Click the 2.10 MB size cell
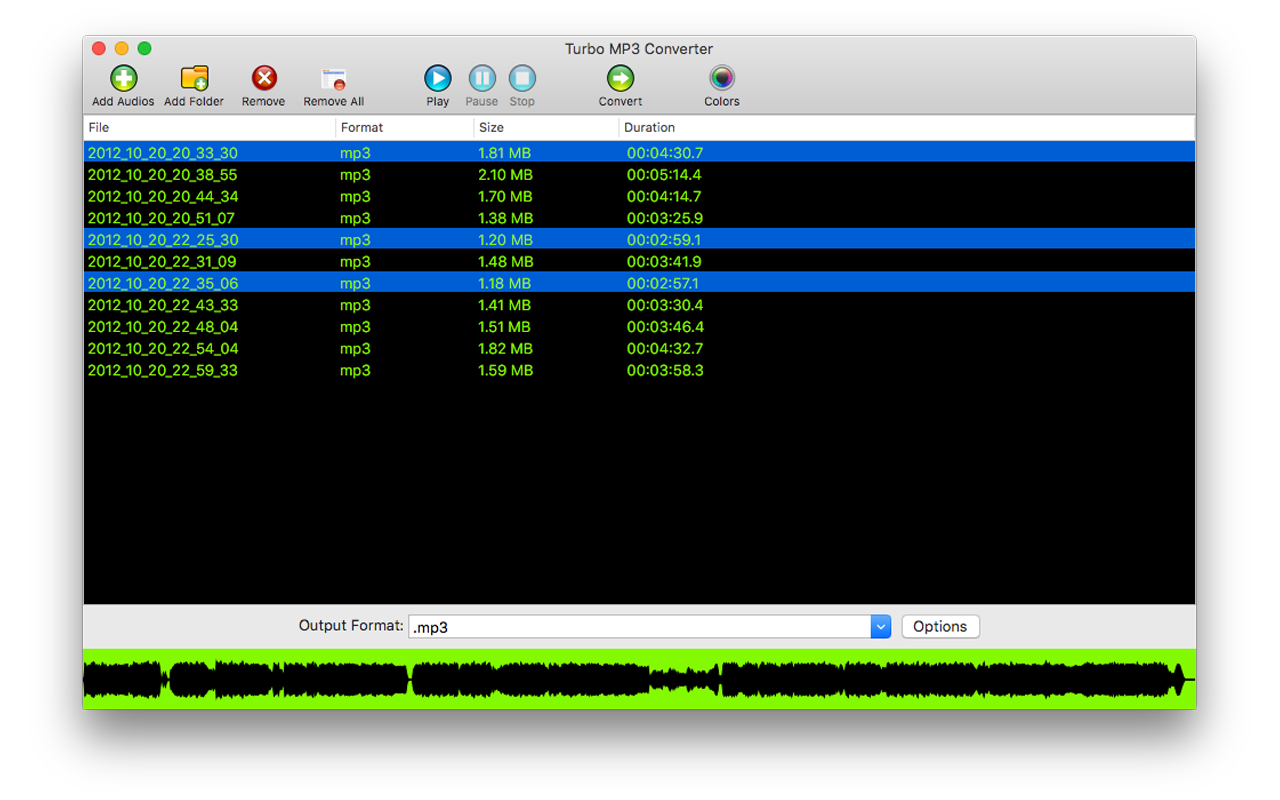 (x=506, y=175)
